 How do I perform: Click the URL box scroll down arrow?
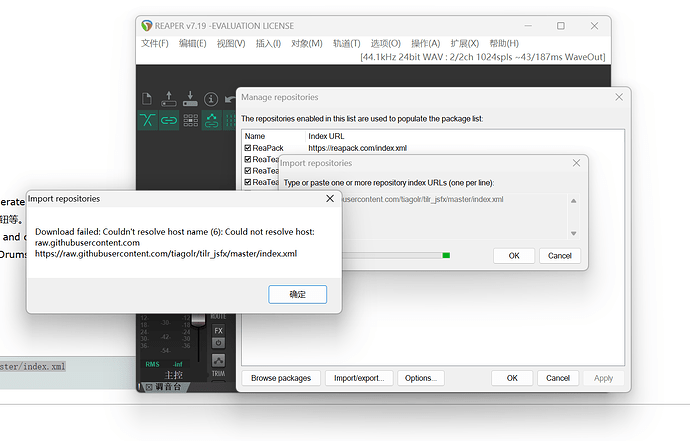click(573, 234)
